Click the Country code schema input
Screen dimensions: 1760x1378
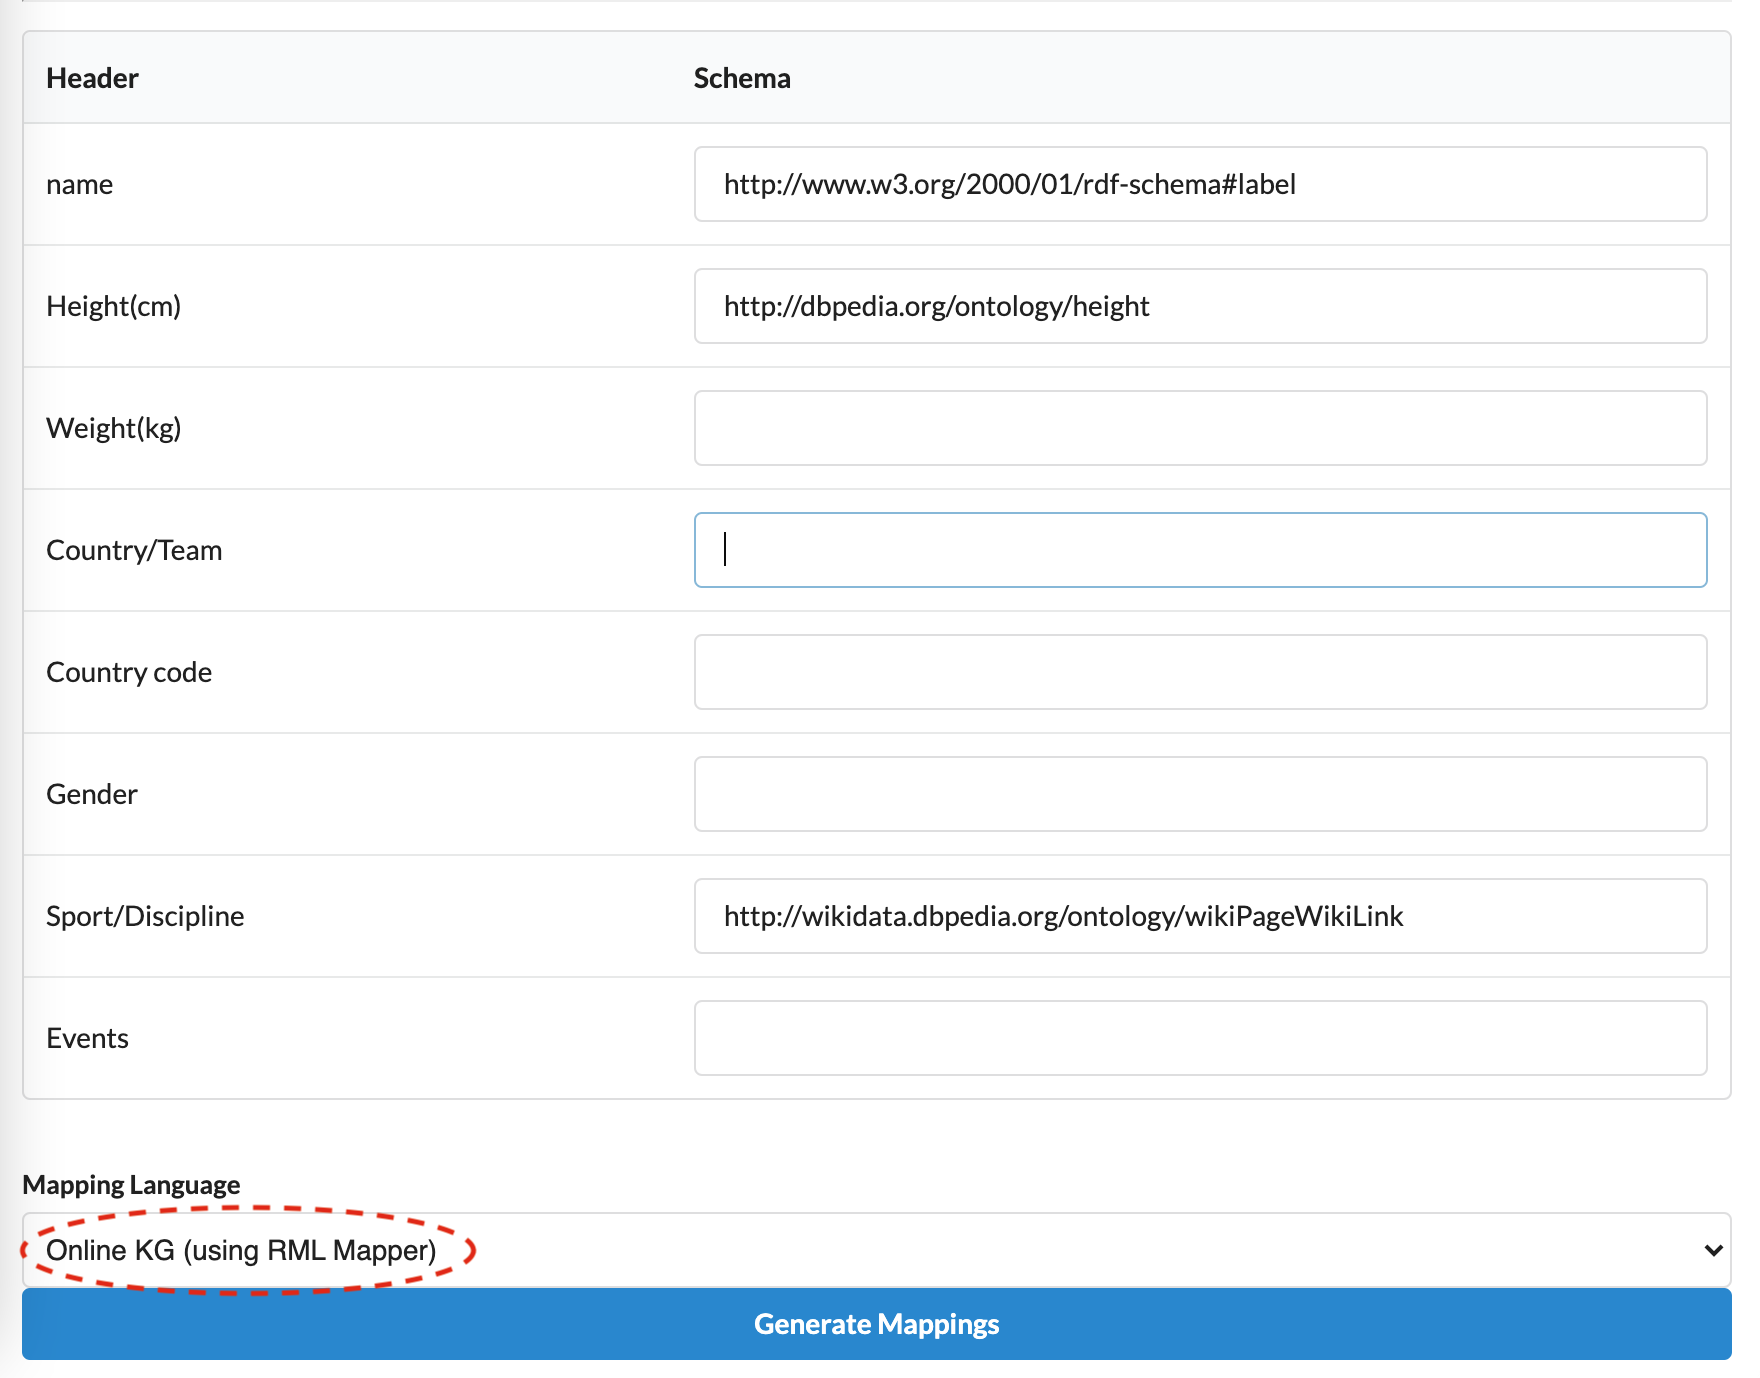pyautogui.click(x=1200, y=672)
